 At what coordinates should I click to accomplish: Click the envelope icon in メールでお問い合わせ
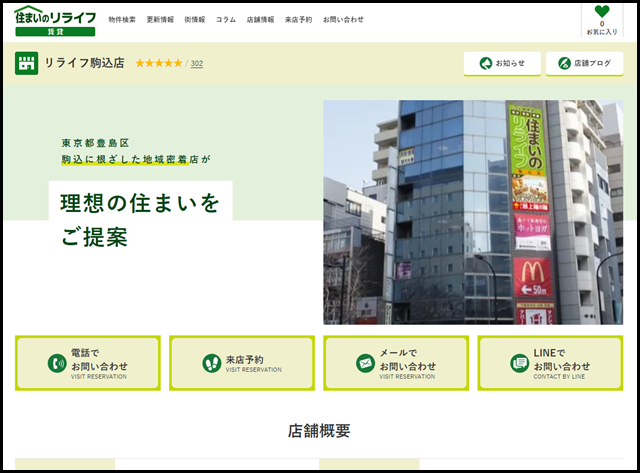click(365, 363)
